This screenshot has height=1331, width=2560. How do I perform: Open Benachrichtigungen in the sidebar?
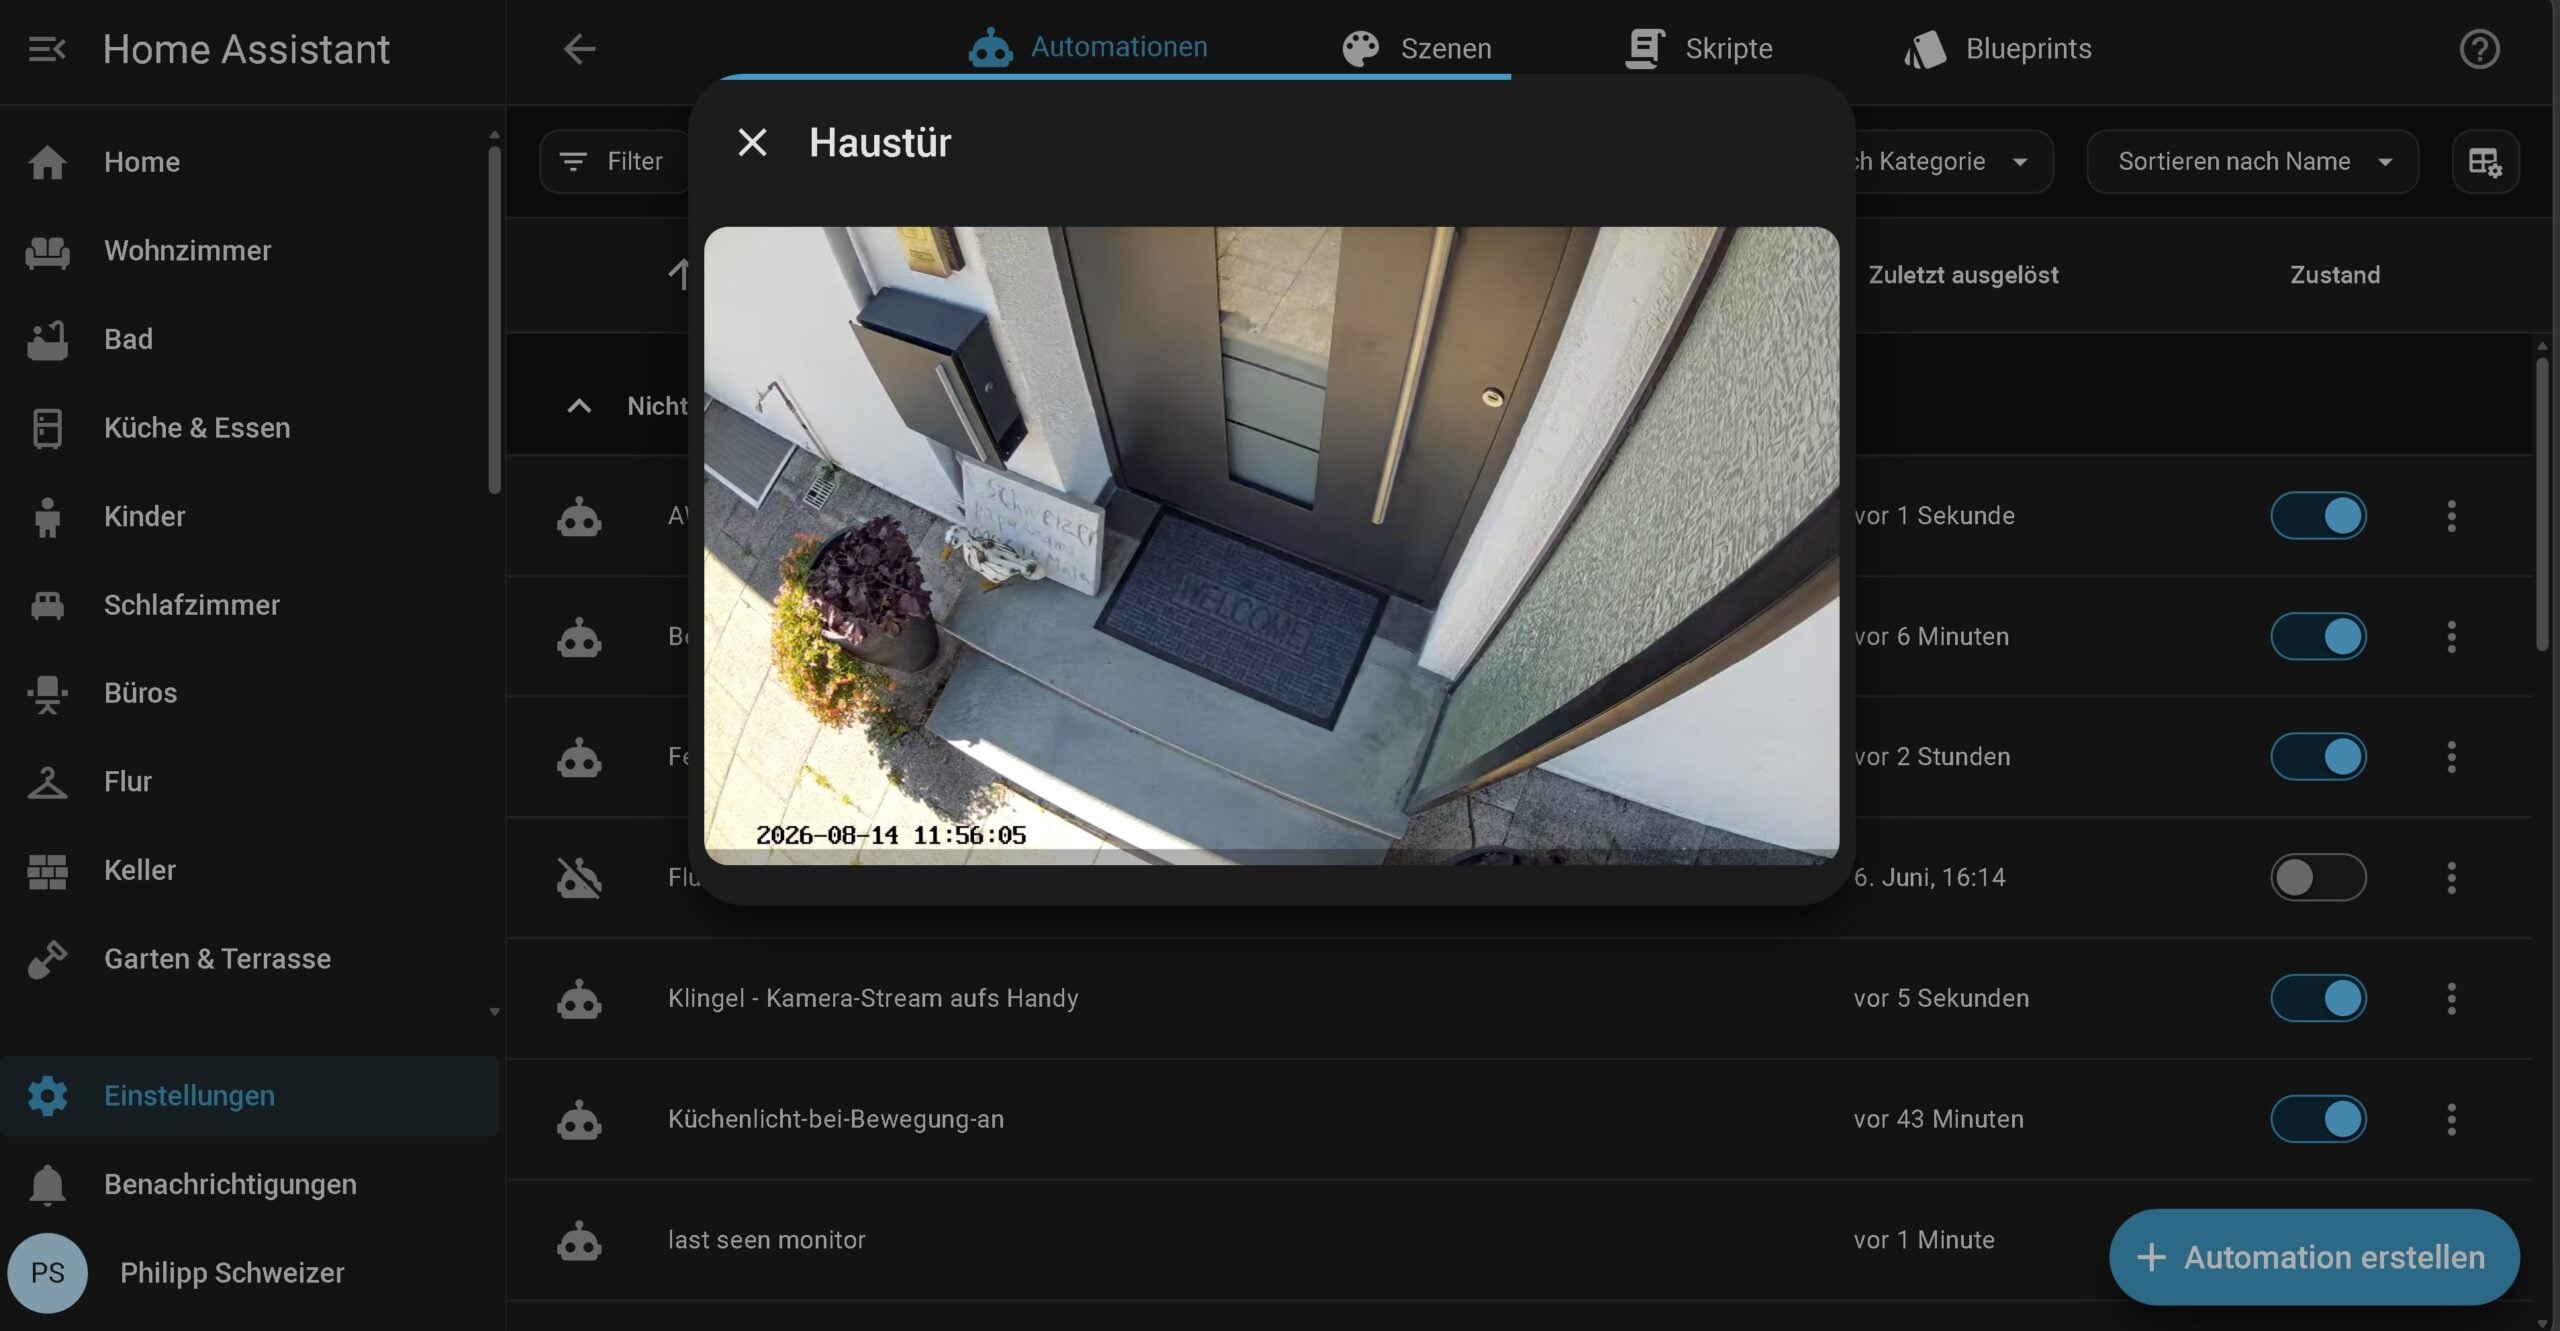pos(249,1185)
